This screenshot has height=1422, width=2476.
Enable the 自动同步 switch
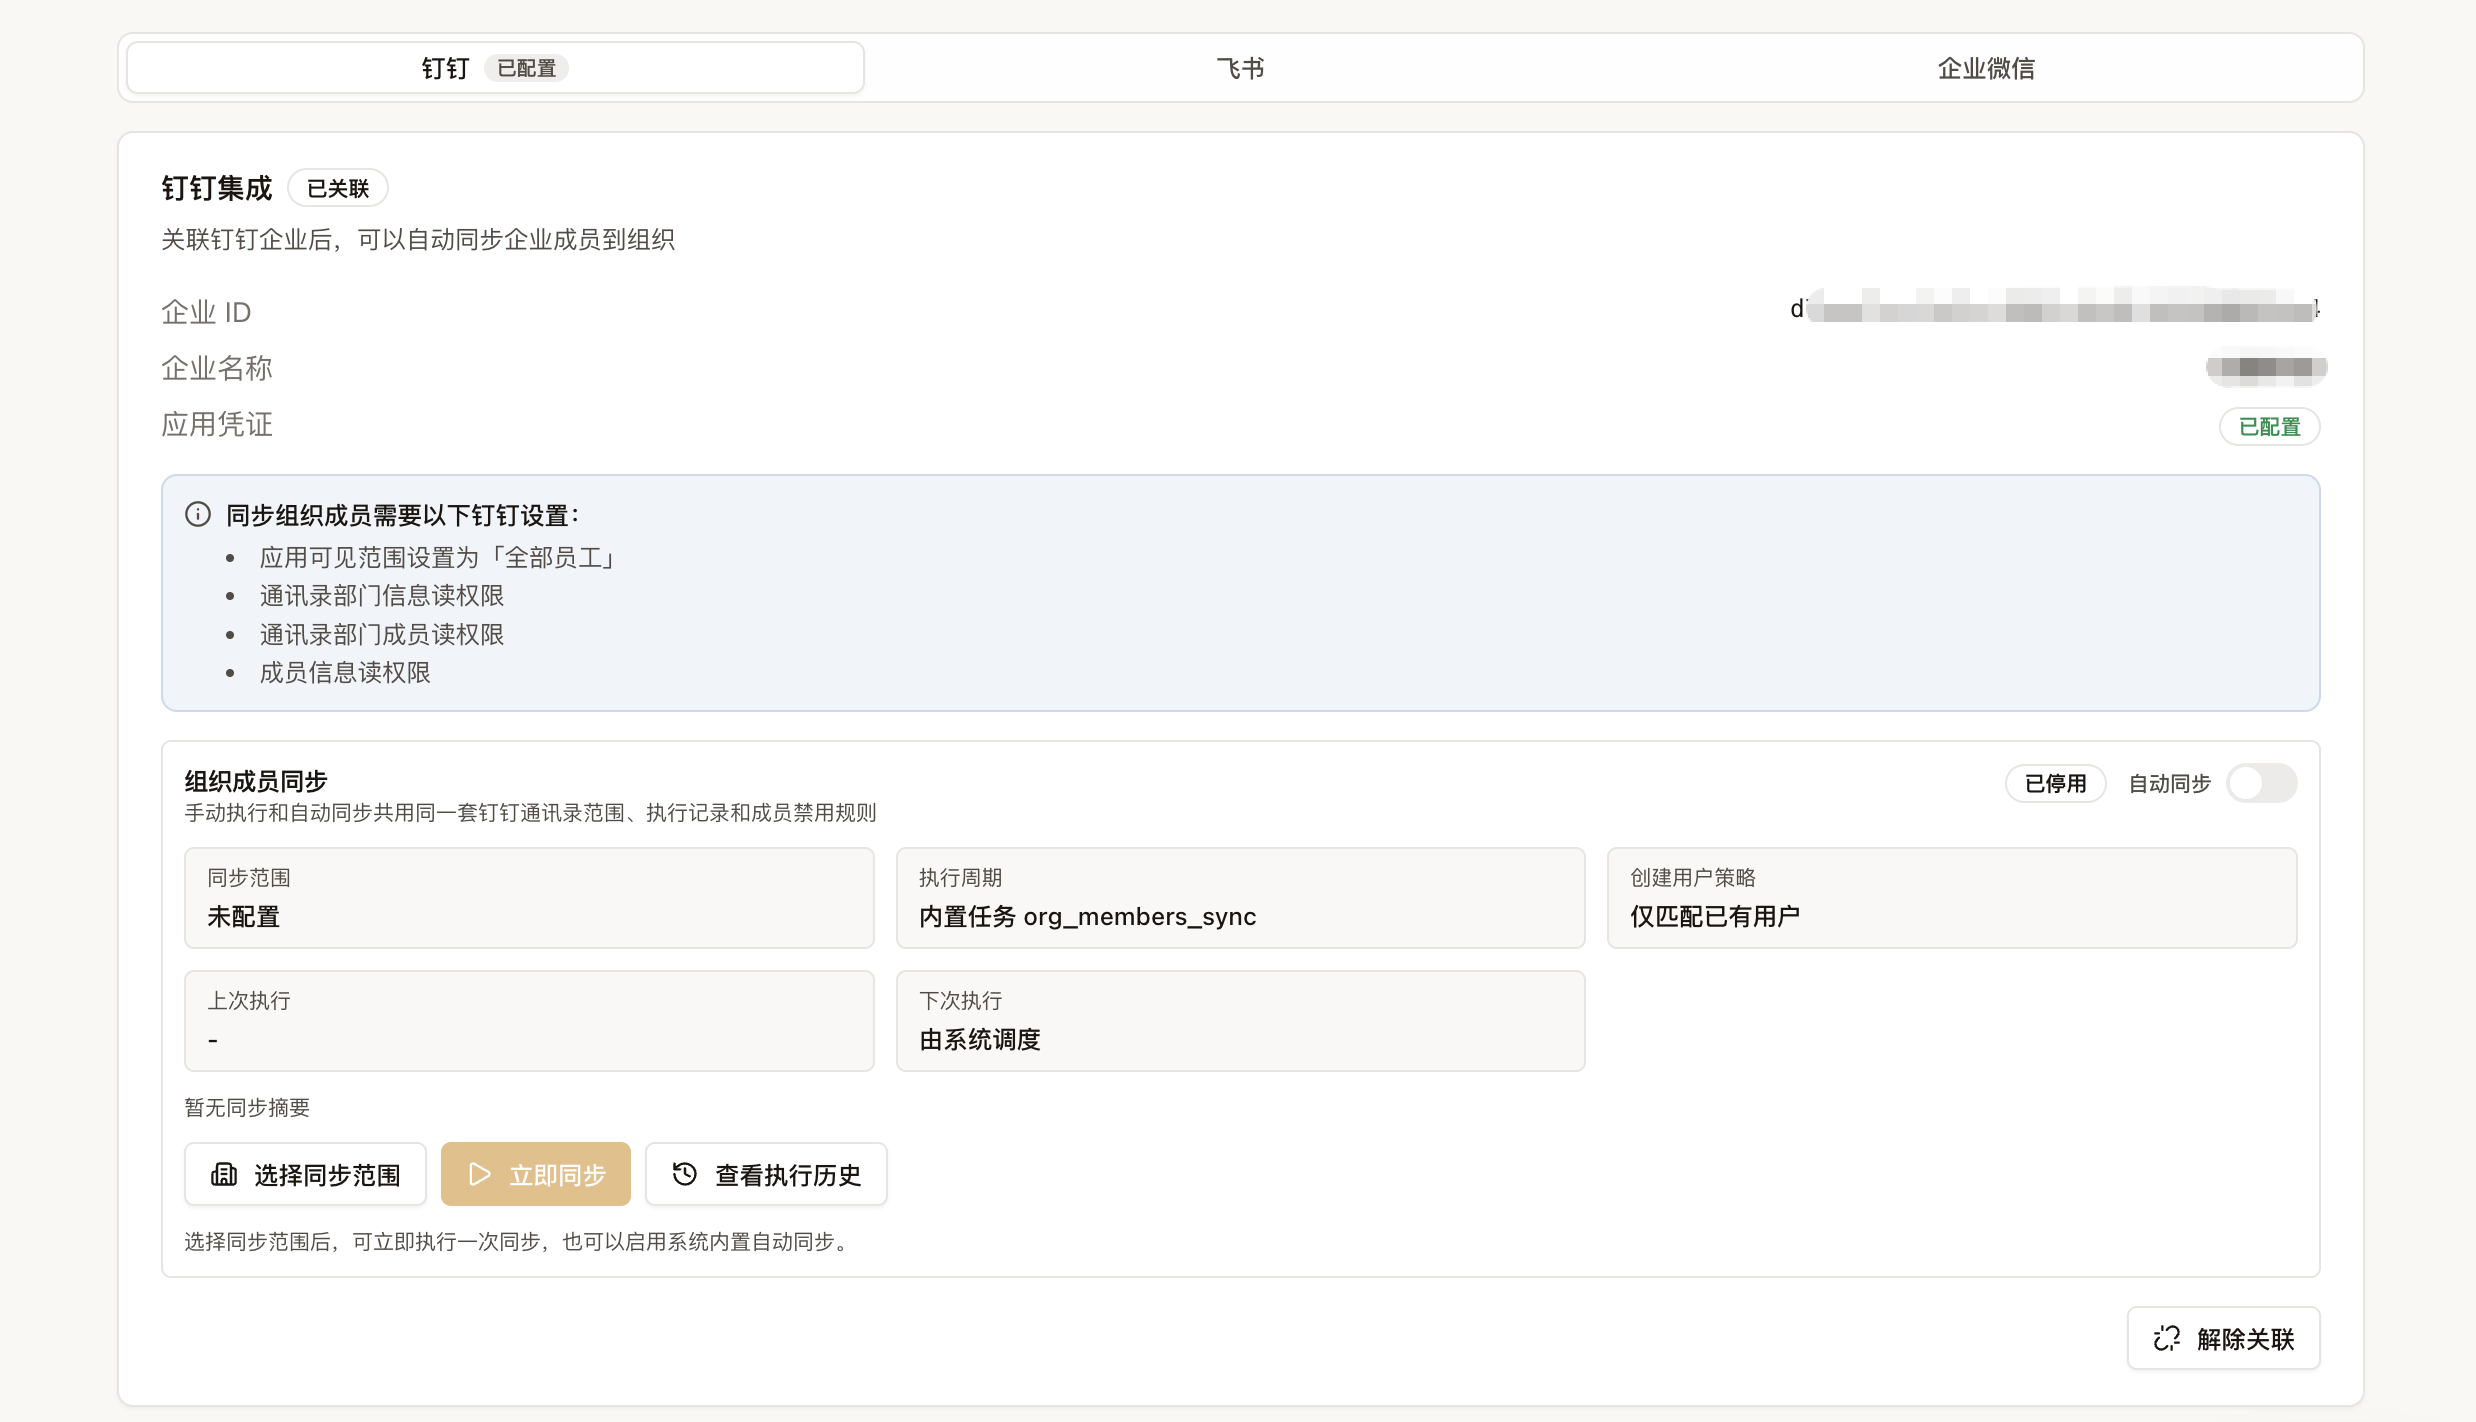point(2261,783)
